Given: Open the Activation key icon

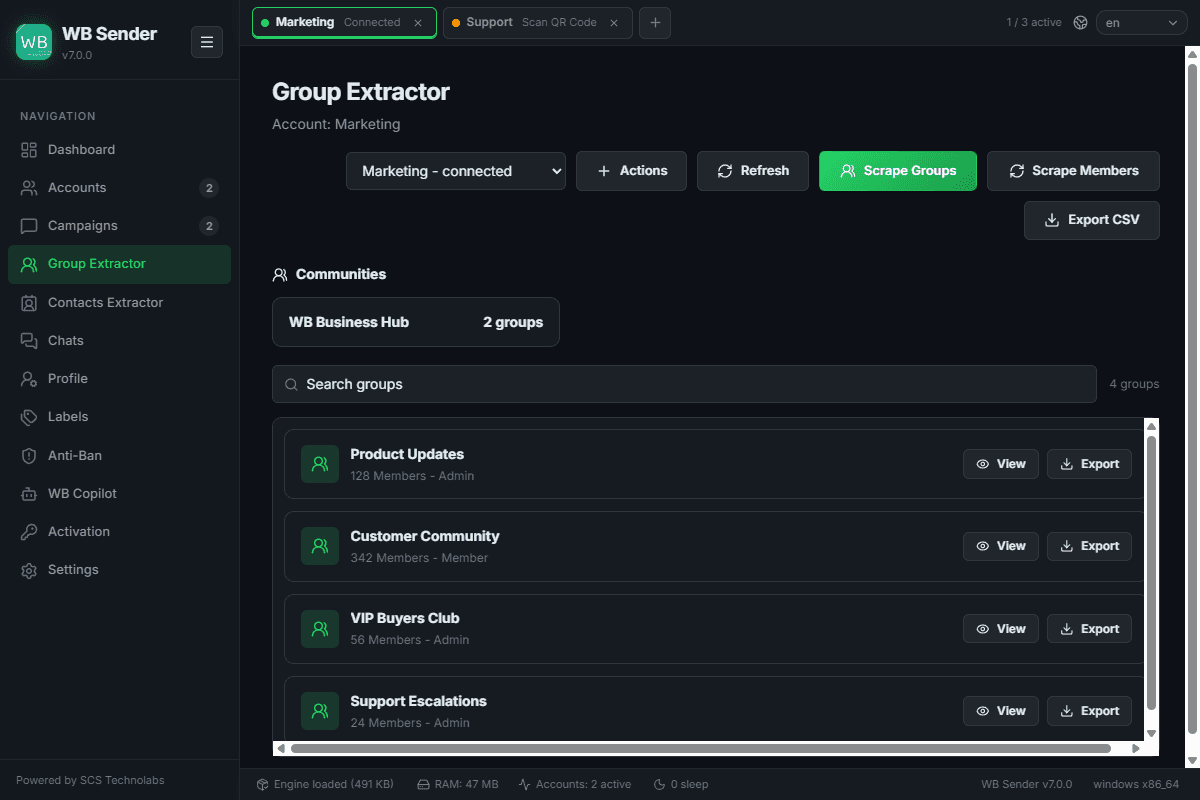Looking at the screenshot, I should [29, 532].
